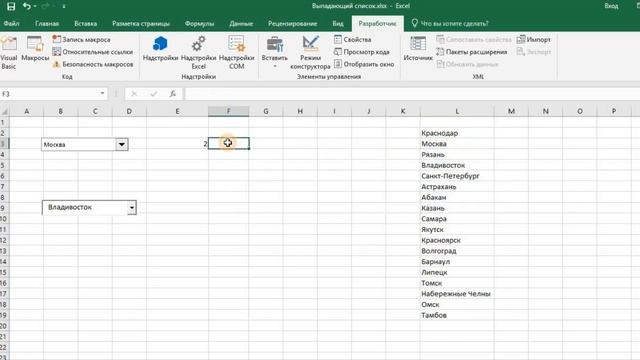640x360 pixels.
Task: Toggle Относительные ссылки
Action: pos(93,52)
